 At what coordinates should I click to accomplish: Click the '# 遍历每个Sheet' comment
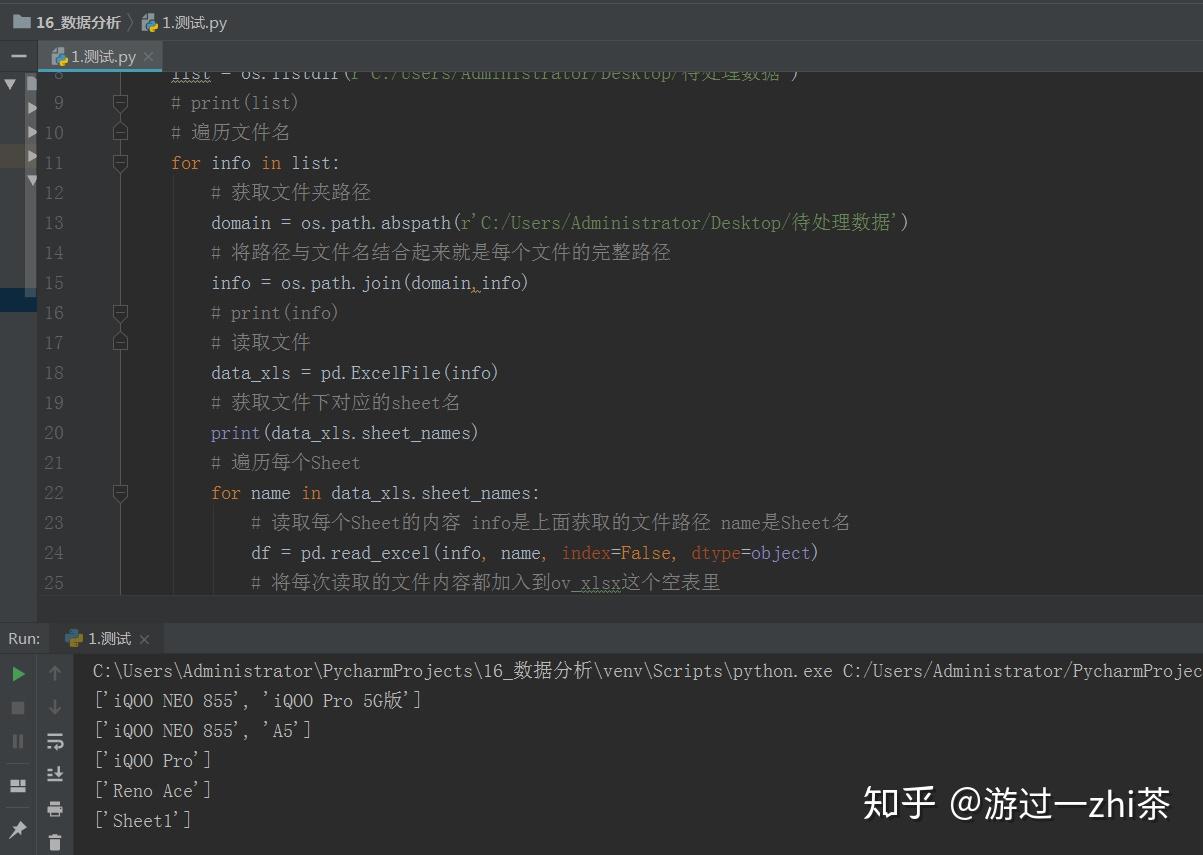286,462
